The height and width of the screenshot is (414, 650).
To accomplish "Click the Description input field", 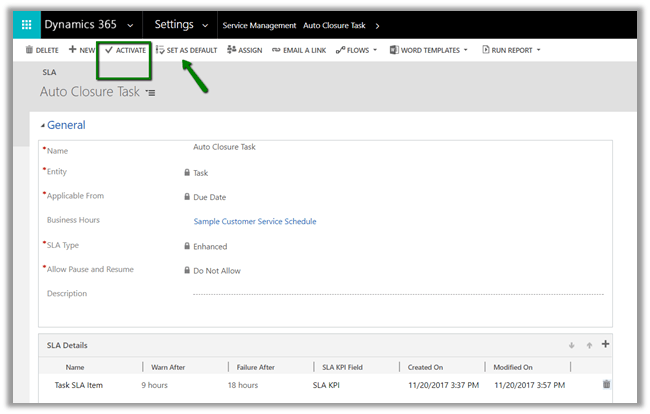I will tap(397, 294).
